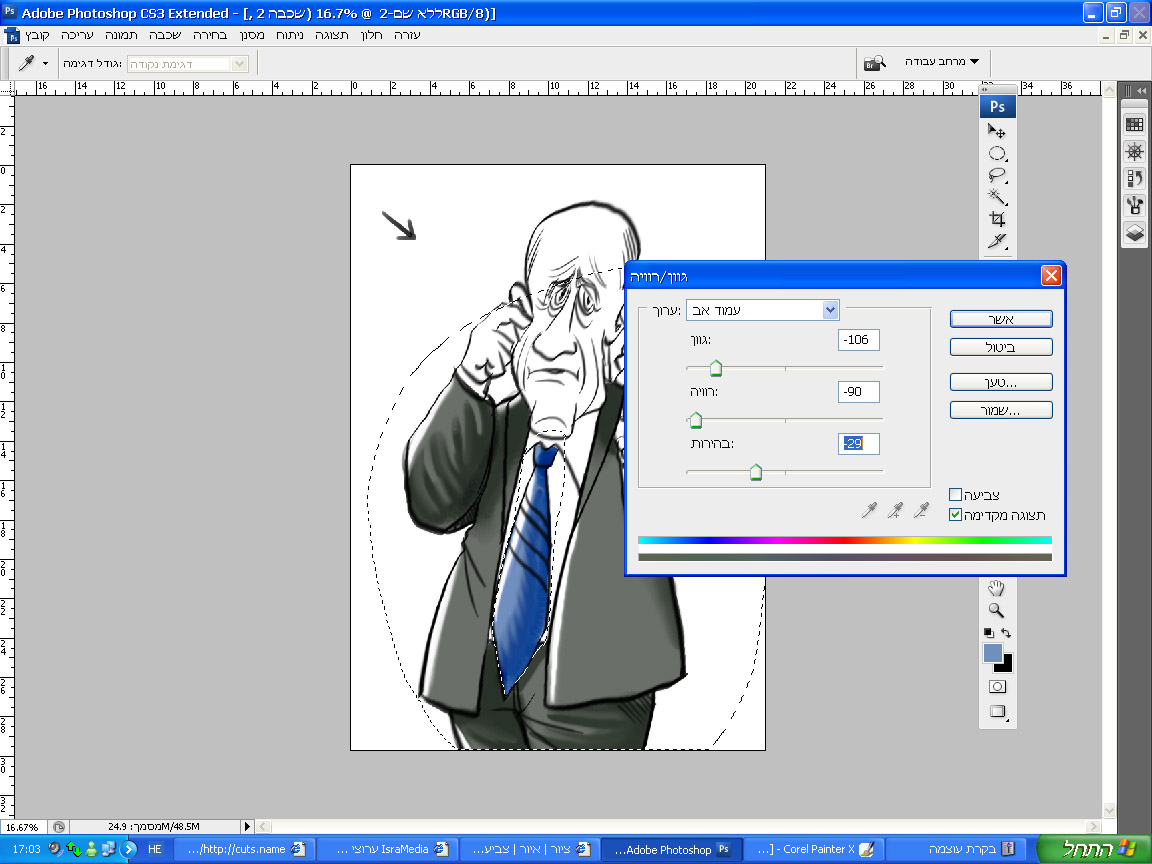Open the חלון (Window) menu
The image size is (1152, 864).
coord(372,35)
